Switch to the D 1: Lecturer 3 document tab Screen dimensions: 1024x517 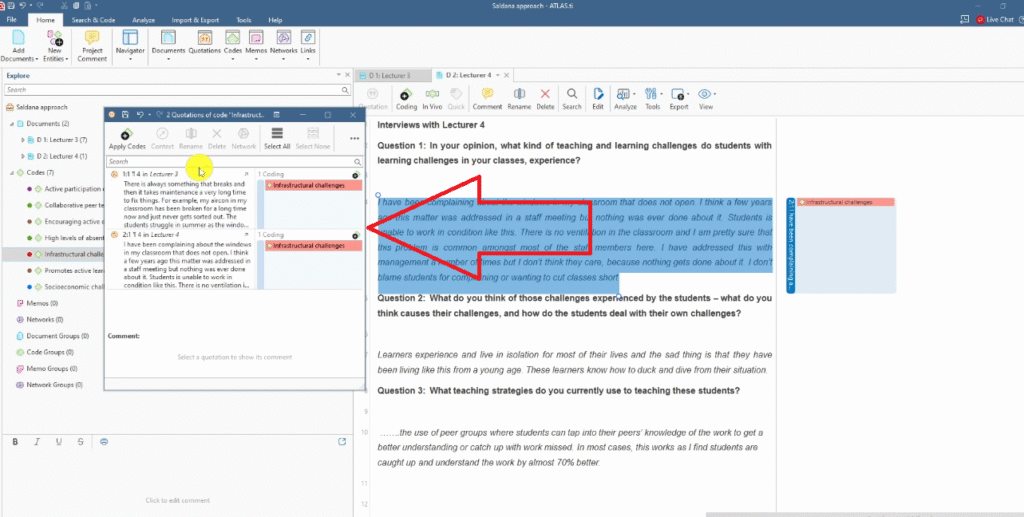click(x=392, y=76)
